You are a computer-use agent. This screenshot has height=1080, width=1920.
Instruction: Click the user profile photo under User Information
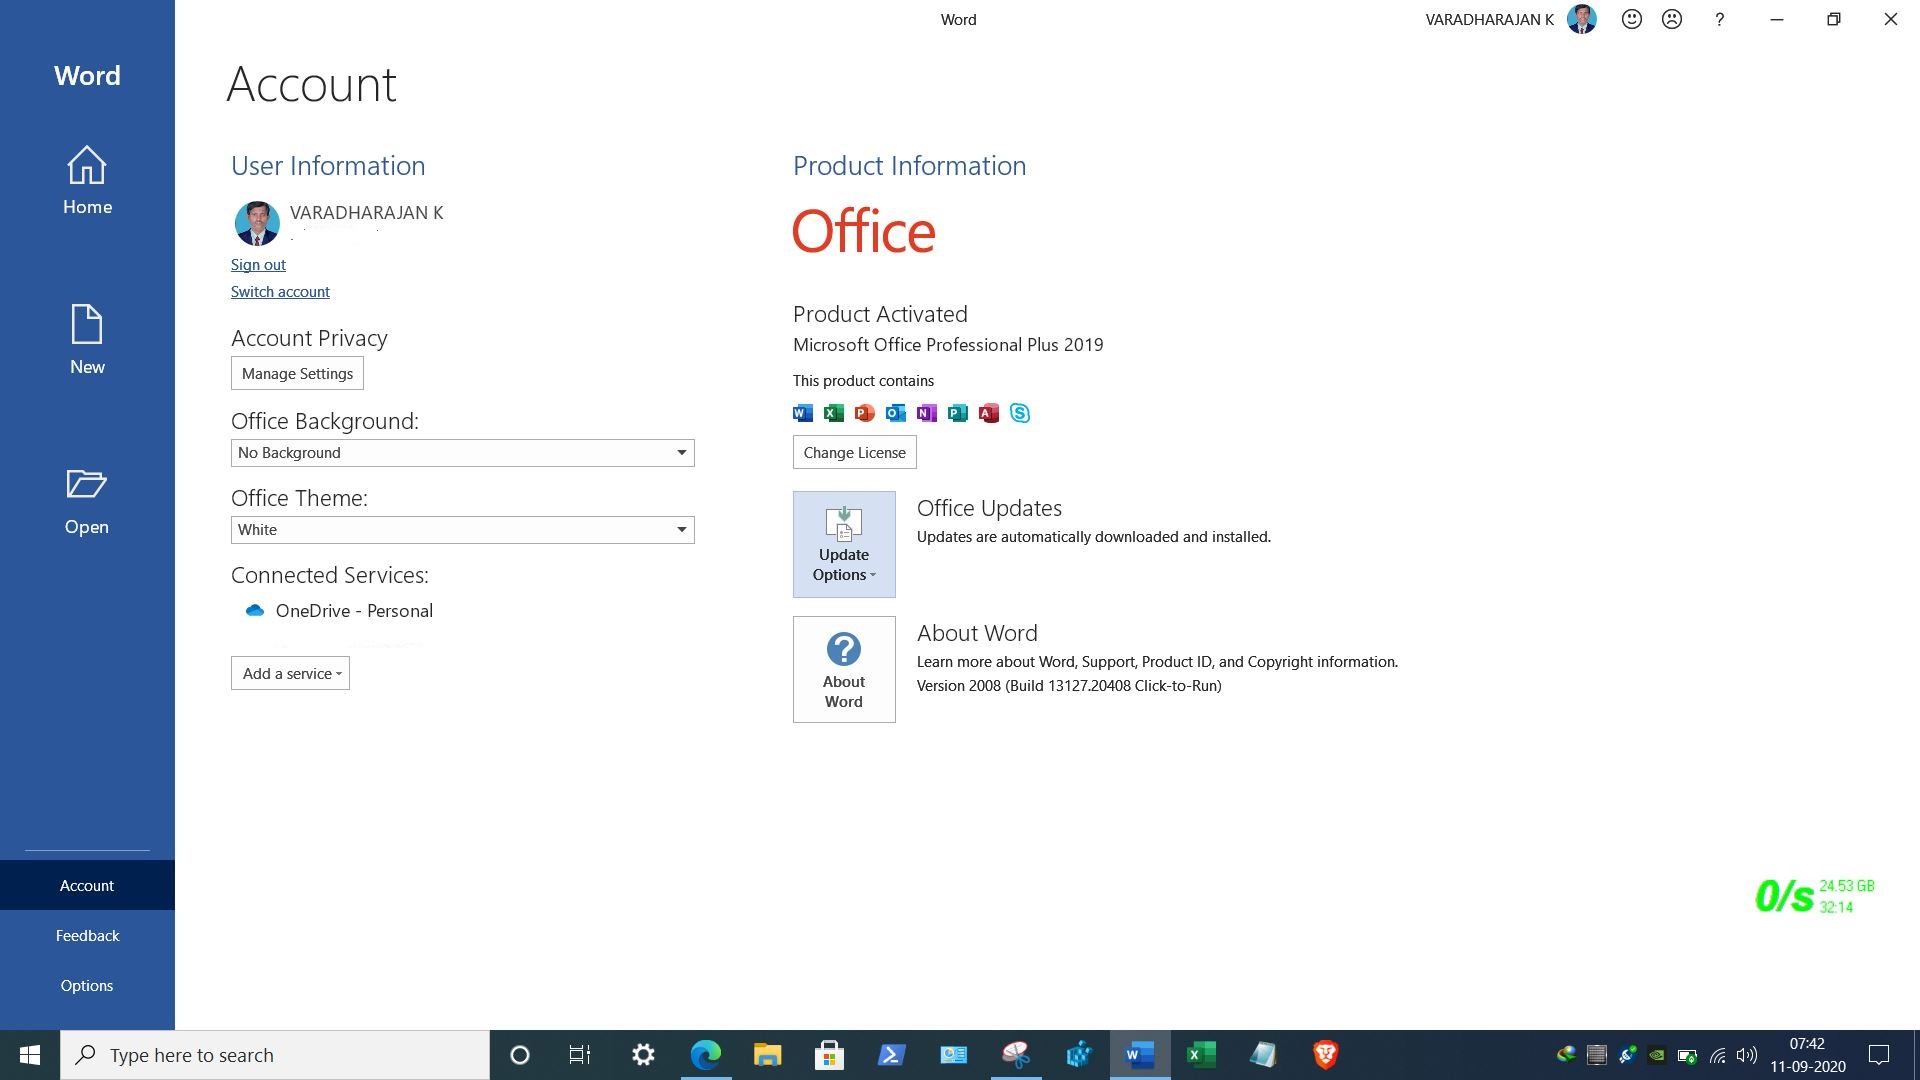pos(257,223)
